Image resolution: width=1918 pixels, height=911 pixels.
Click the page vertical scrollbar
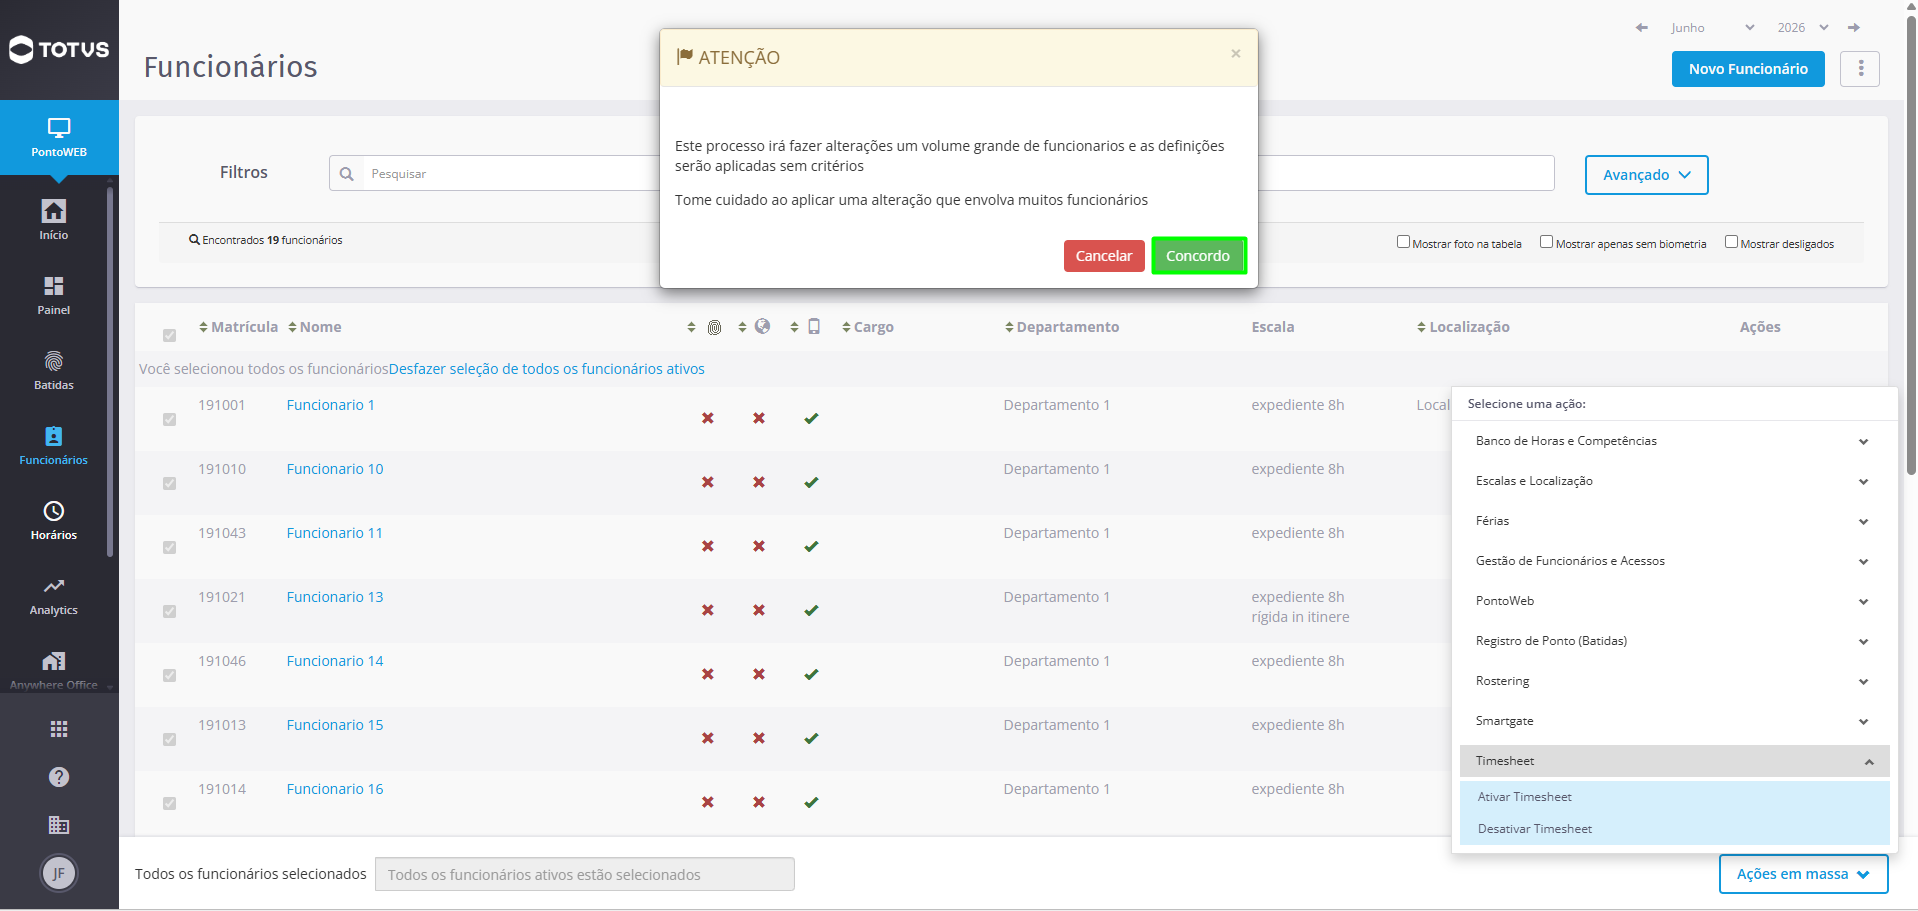(x=1911, y=245)
